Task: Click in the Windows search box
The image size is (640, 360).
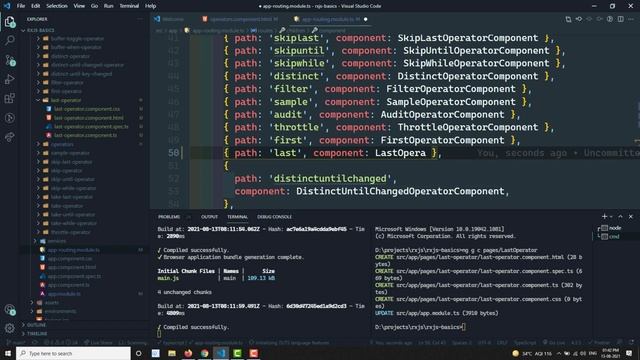Action: click(73, 353)
